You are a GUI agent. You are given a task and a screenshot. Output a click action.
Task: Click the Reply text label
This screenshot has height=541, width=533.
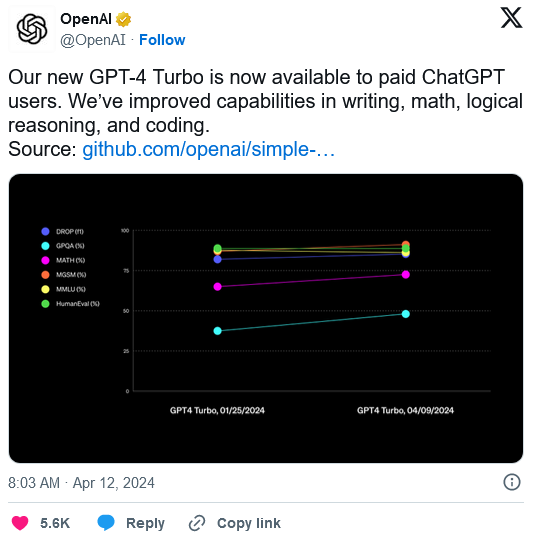(145, 523)
